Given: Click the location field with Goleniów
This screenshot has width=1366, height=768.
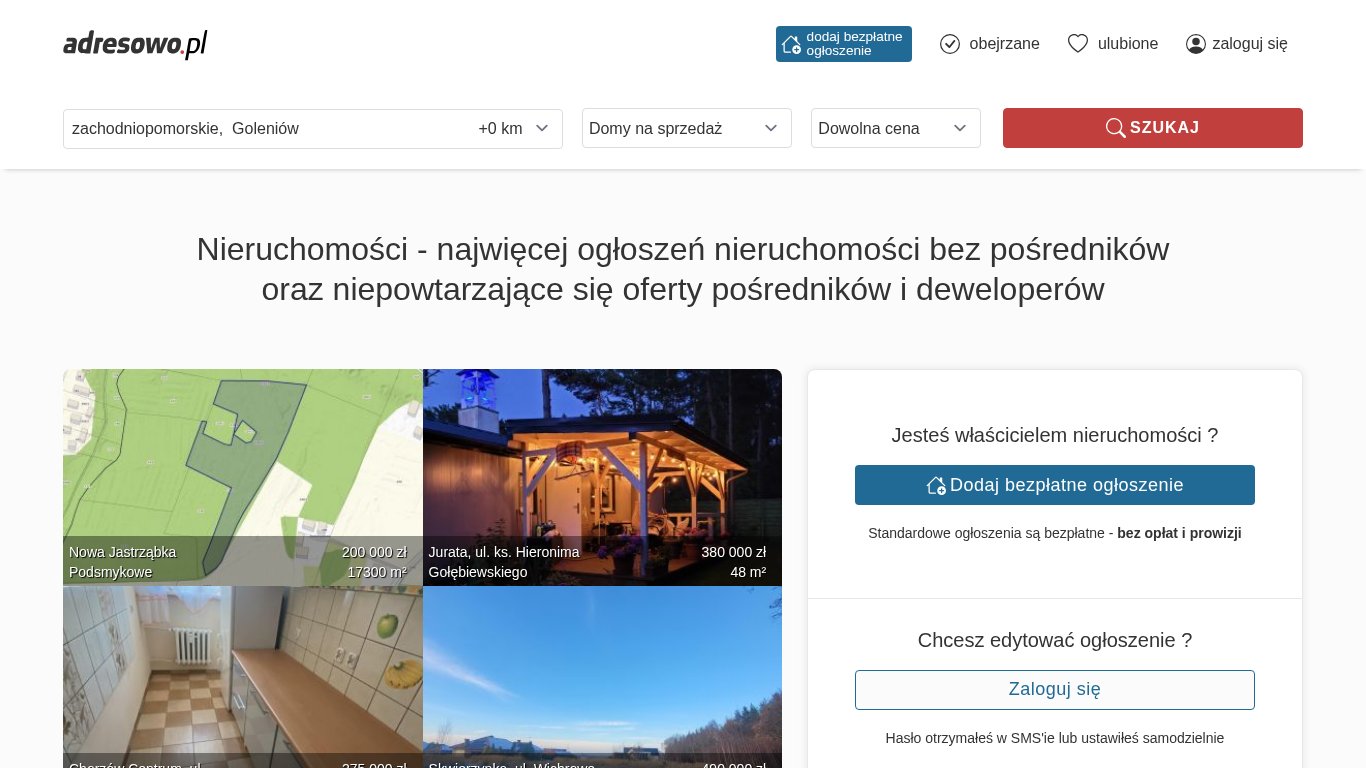Looking at the screenshot, I should [260, 128].
